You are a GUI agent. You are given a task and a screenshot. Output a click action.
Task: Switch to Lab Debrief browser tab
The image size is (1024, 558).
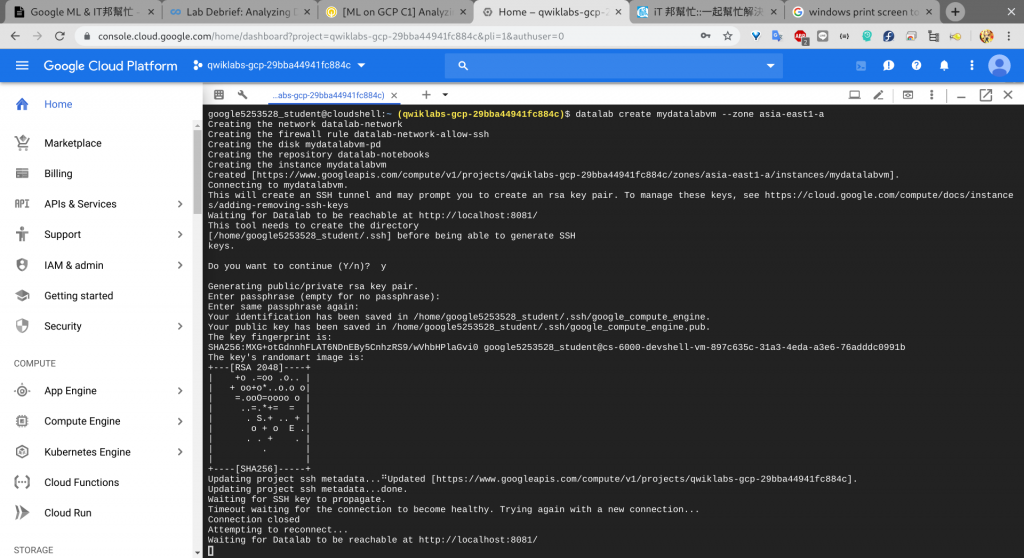pos(238,12)
